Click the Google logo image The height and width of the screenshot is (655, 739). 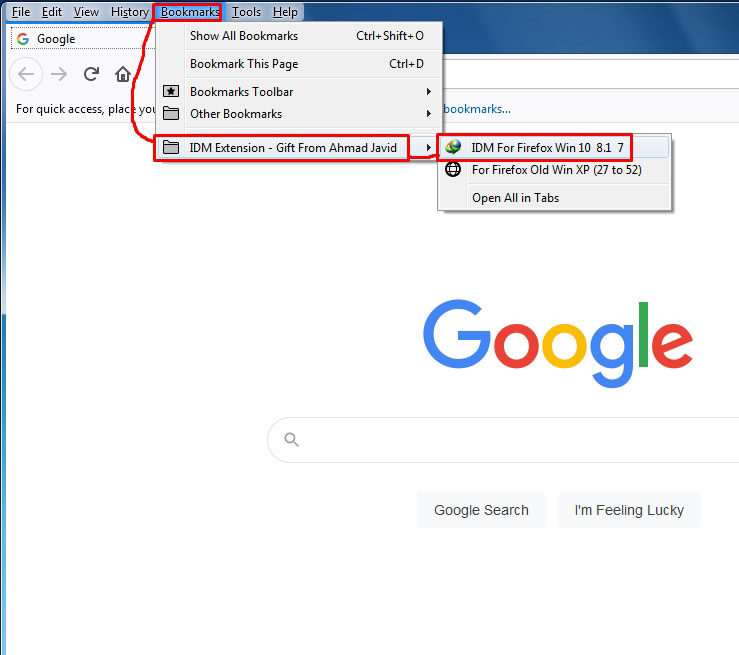coord(558,344)
